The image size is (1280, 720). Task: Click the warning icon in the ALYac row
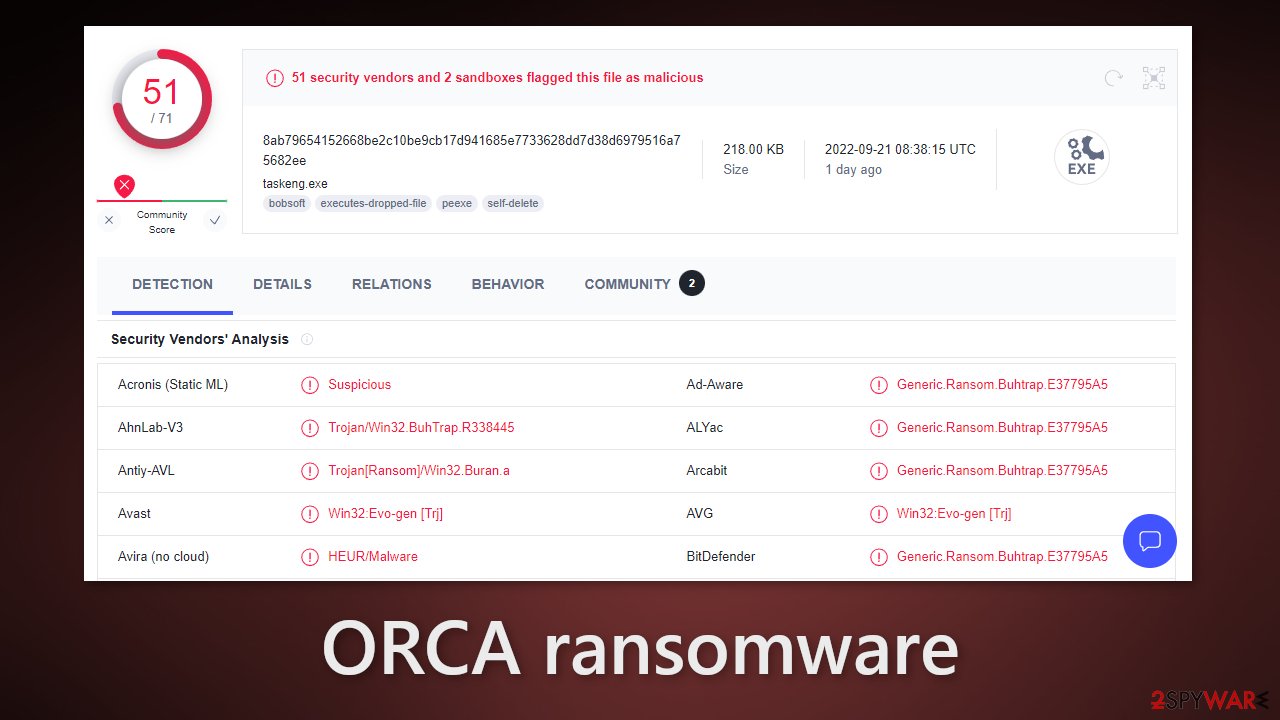pos(879,428)
